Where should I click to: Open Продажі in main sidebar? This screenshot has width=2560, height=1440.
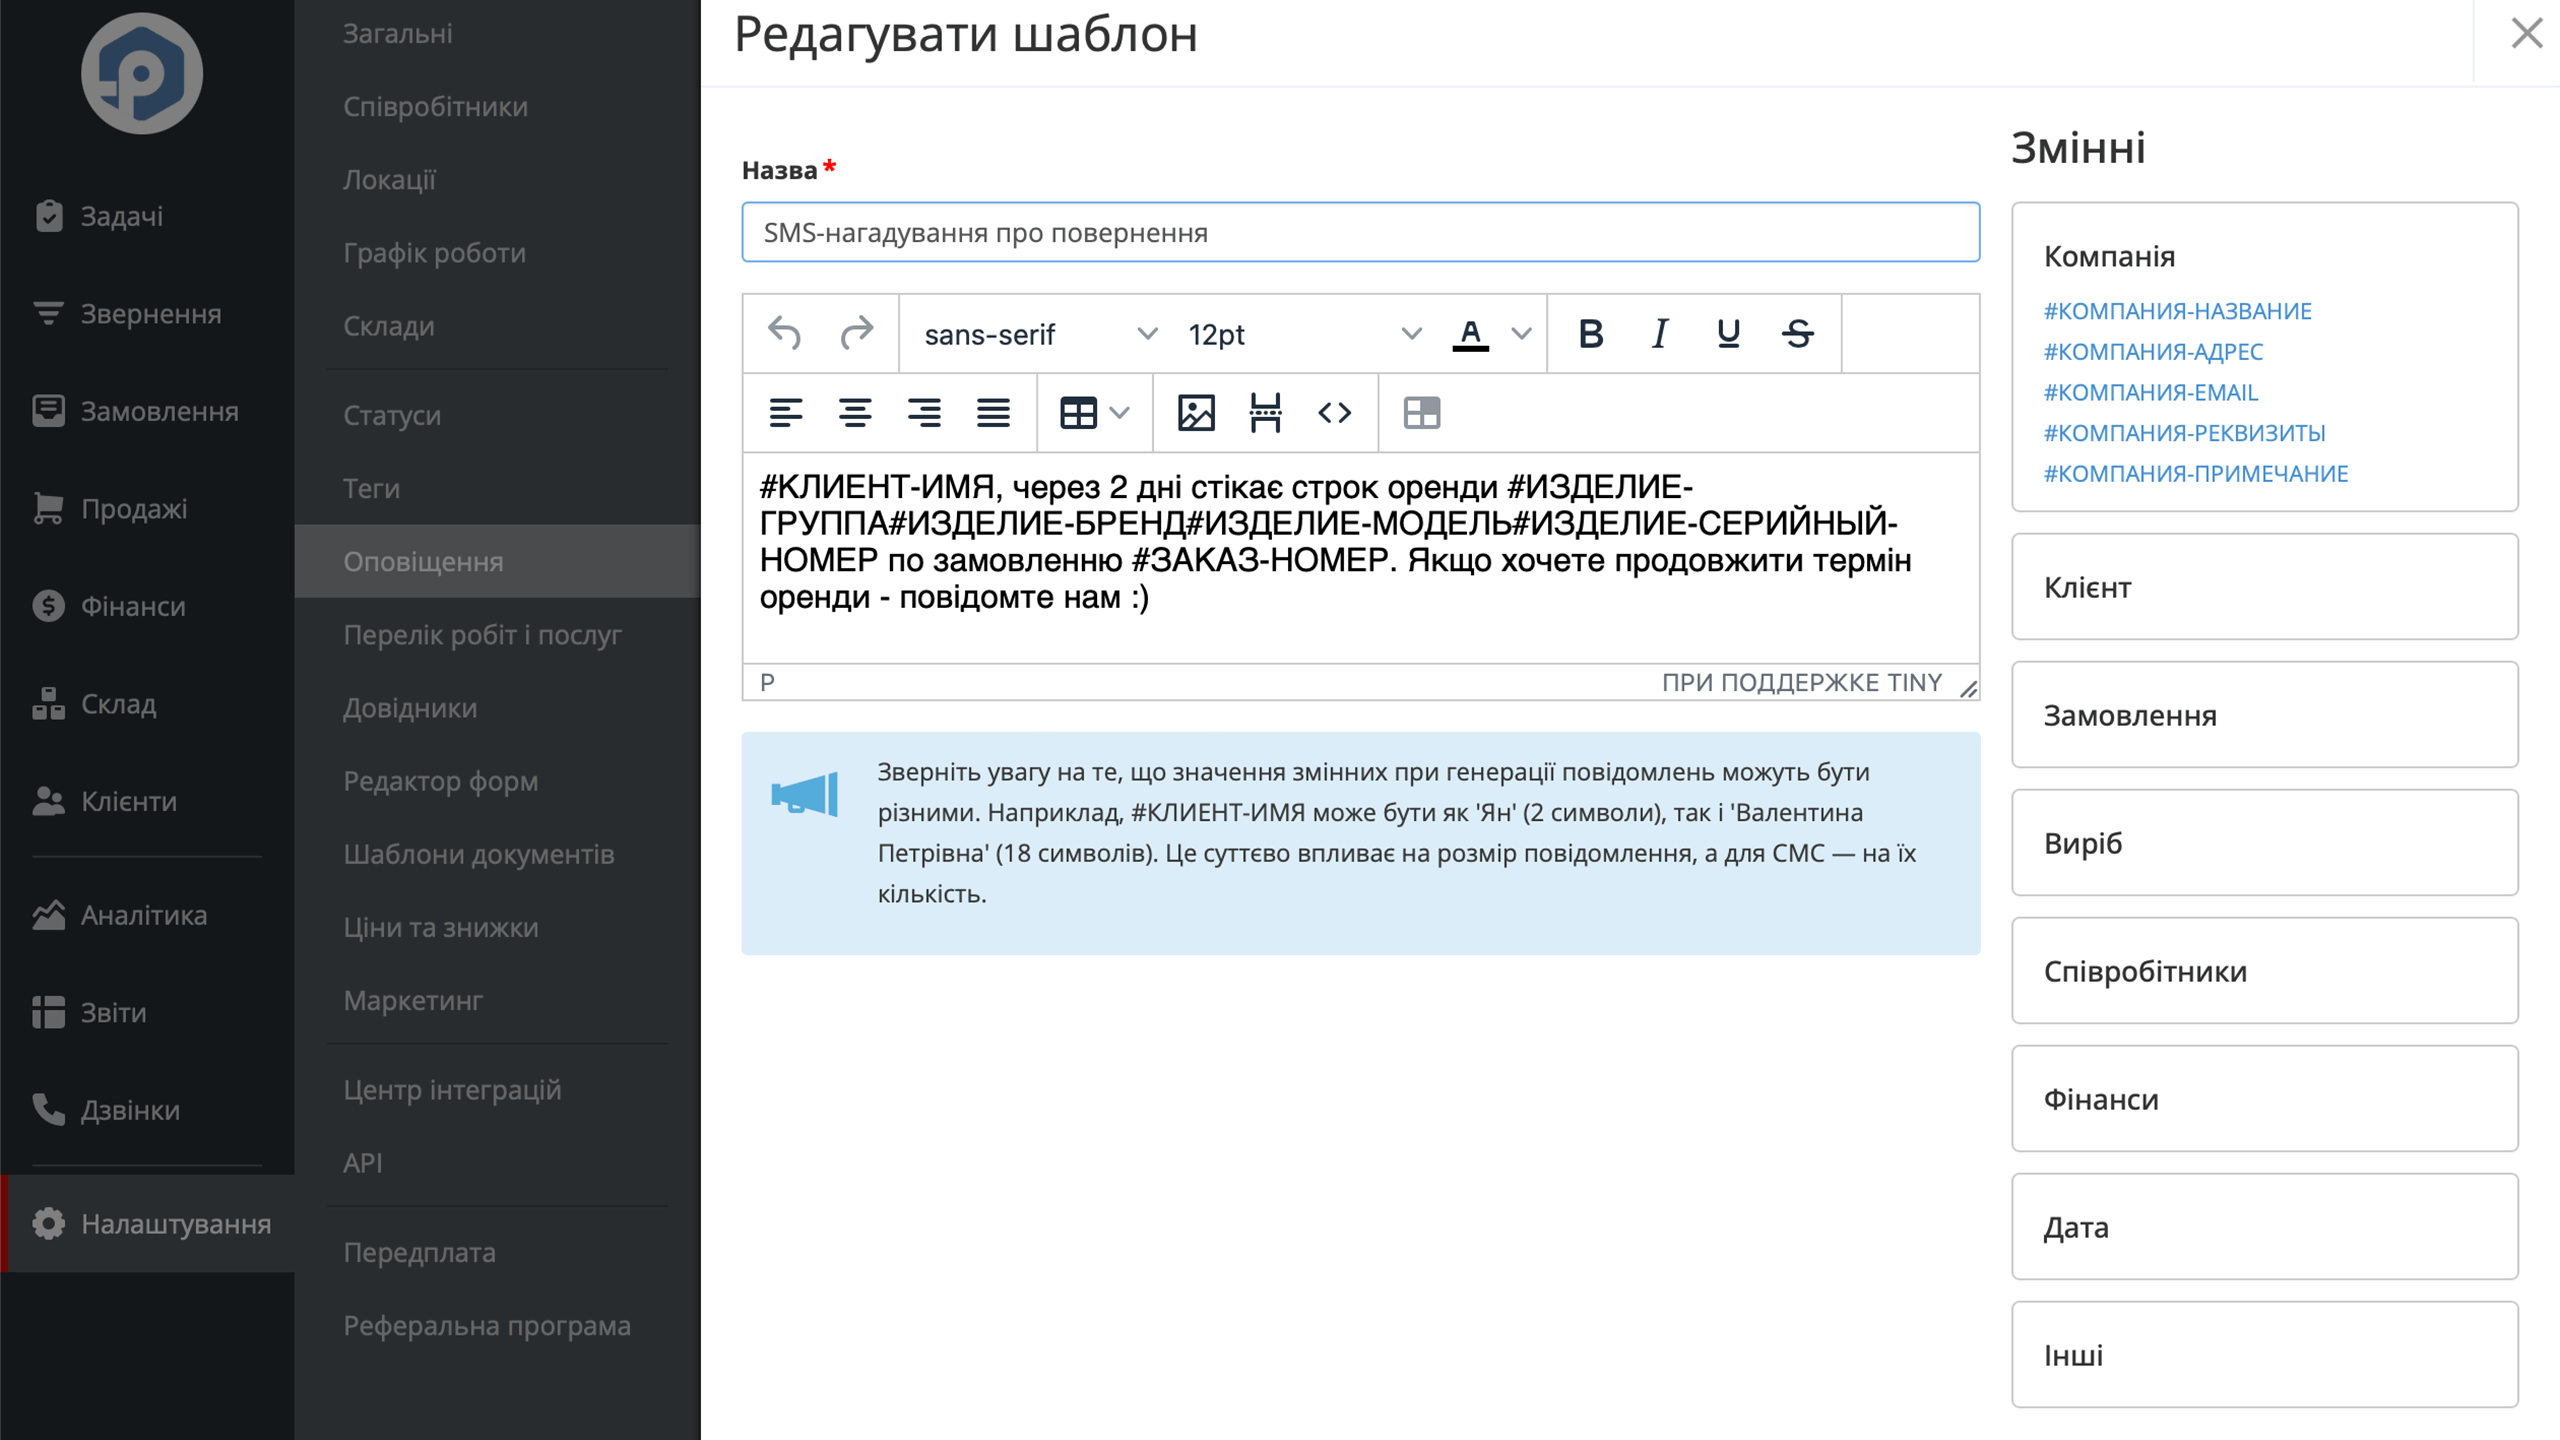(147, 509)
